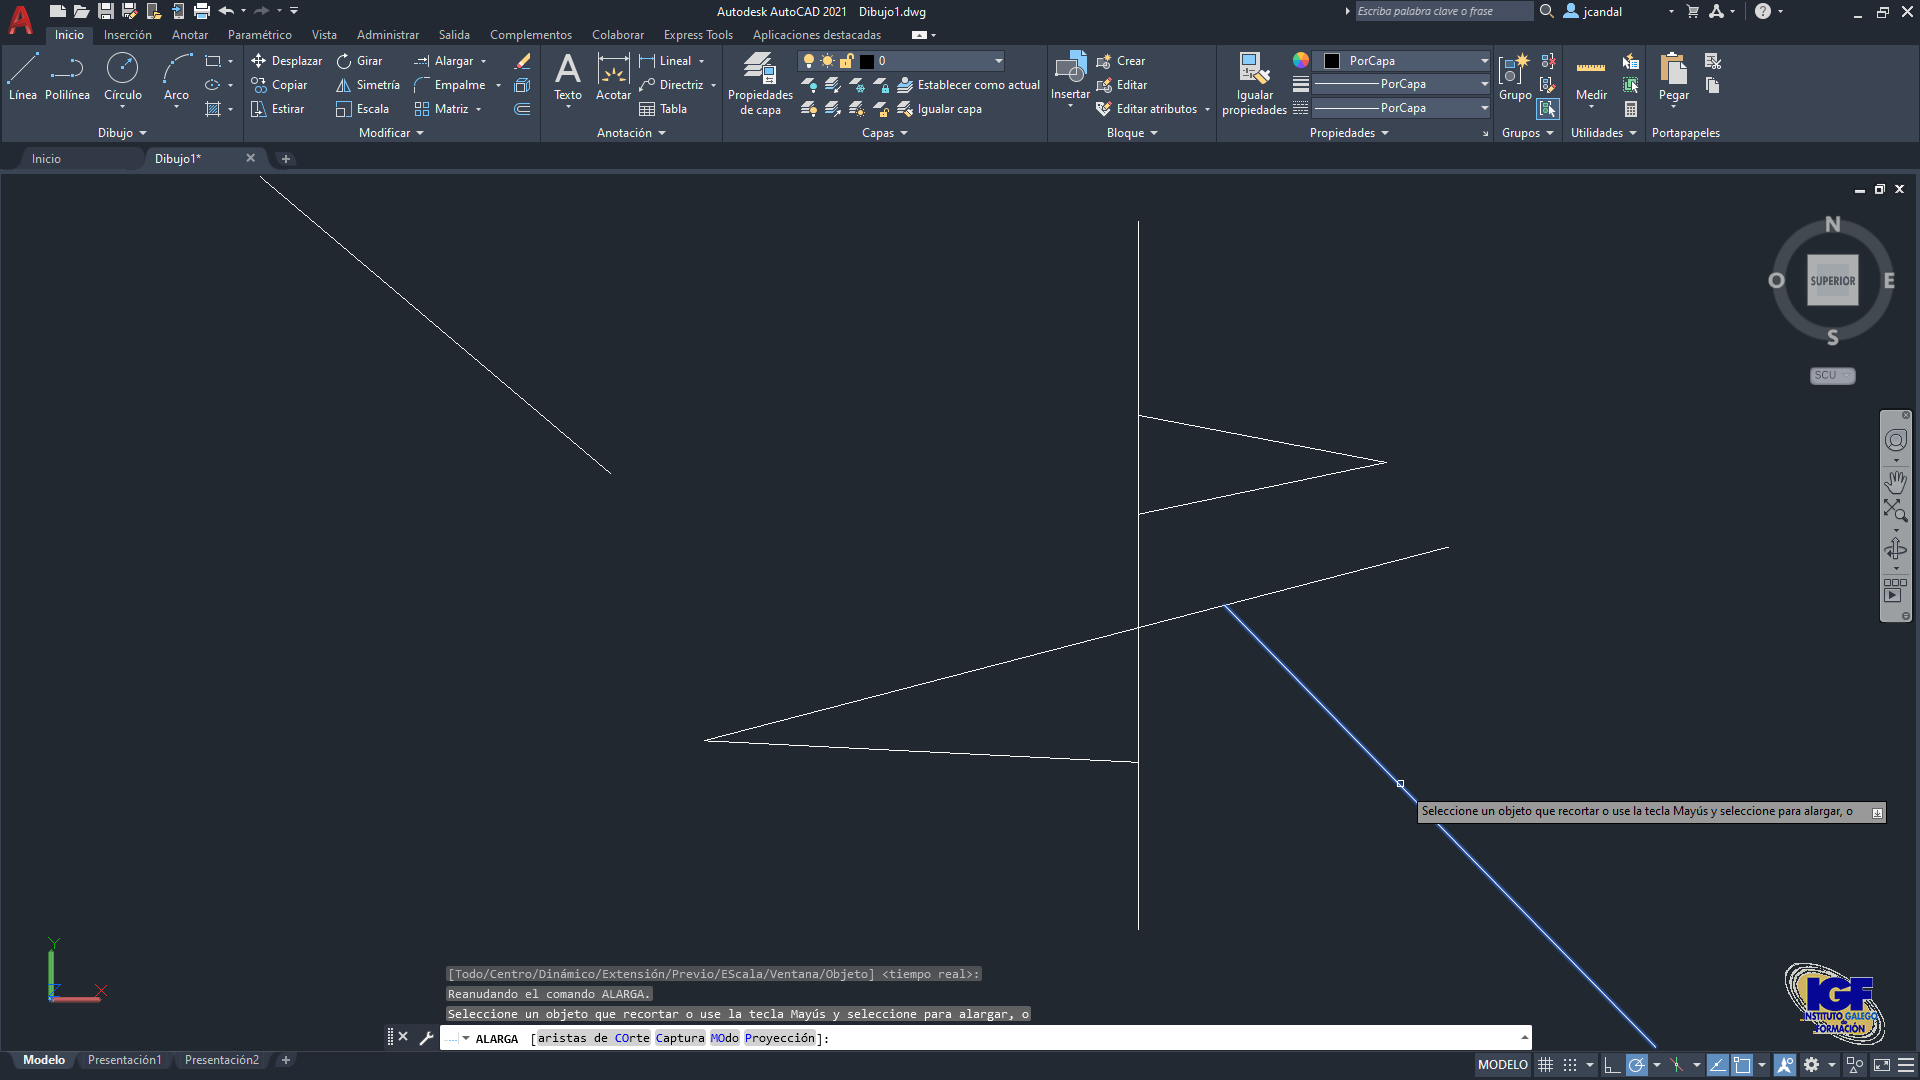Toggle object snap square icon in status bar
Viewport: 1920px width, 1080px height.
pos(1742,1065)
